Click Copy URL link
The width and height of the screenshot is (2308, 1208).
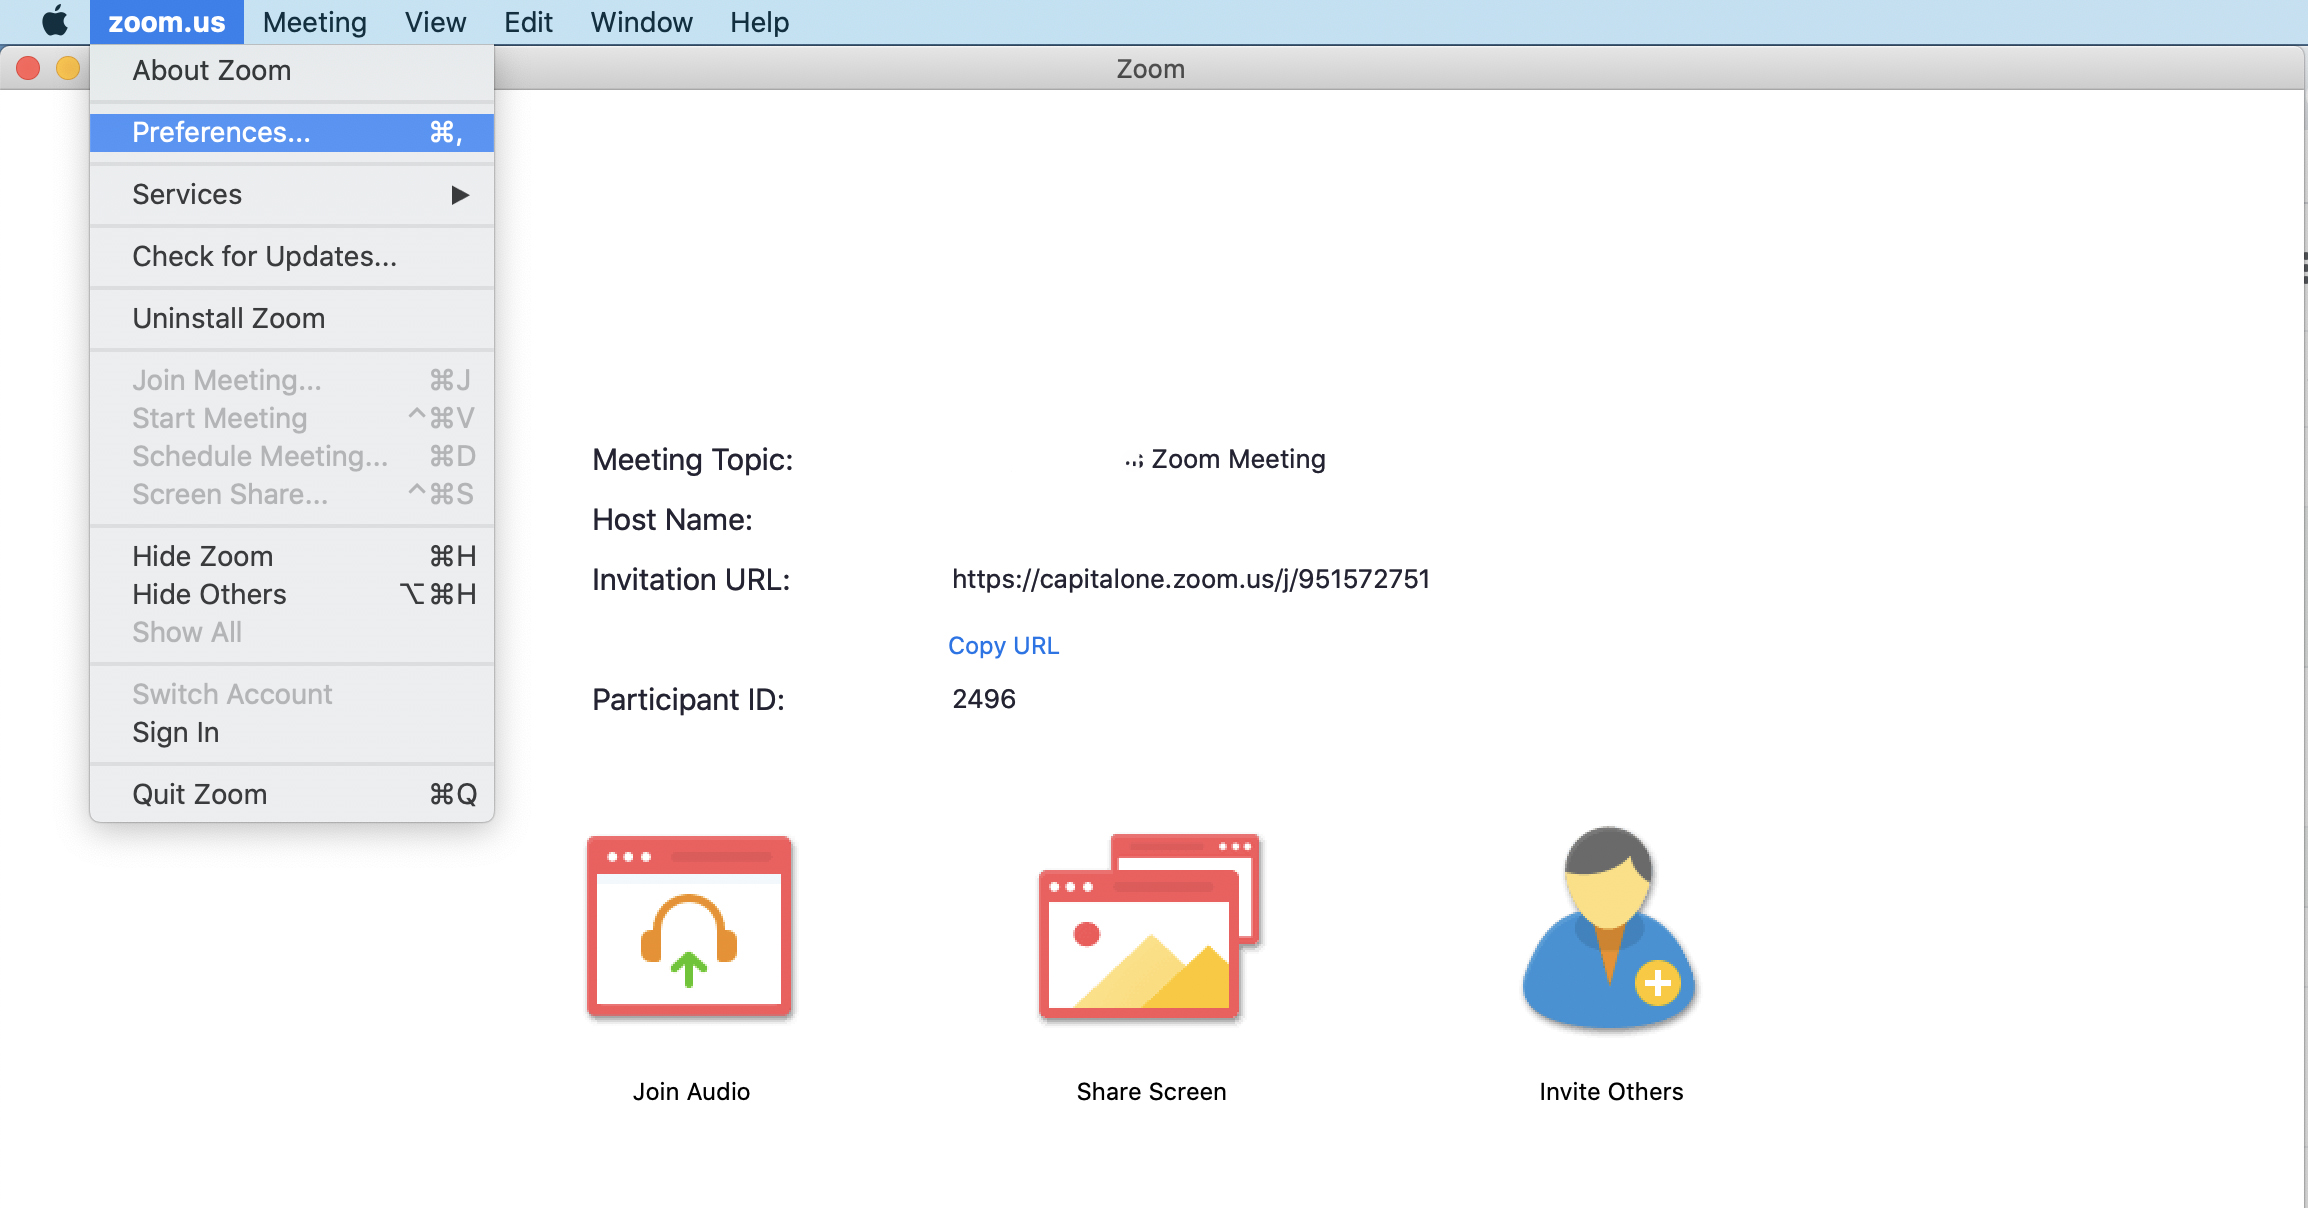(x=1003, y=644)
